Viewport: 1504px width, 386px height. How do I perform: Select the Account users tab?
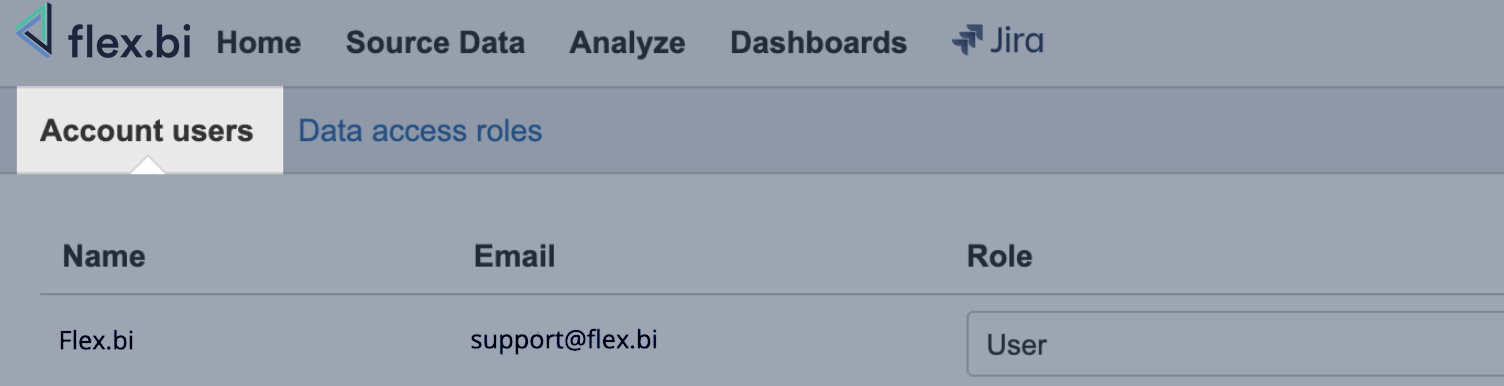click(x=149, y=130)
